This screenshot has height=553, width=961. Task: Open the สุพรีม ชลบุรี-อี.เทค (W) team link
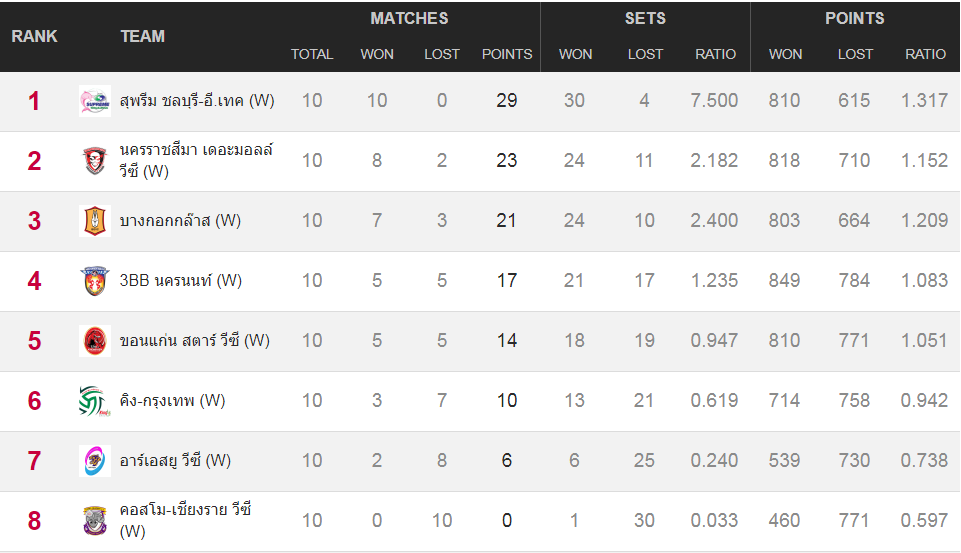(196, 101)
